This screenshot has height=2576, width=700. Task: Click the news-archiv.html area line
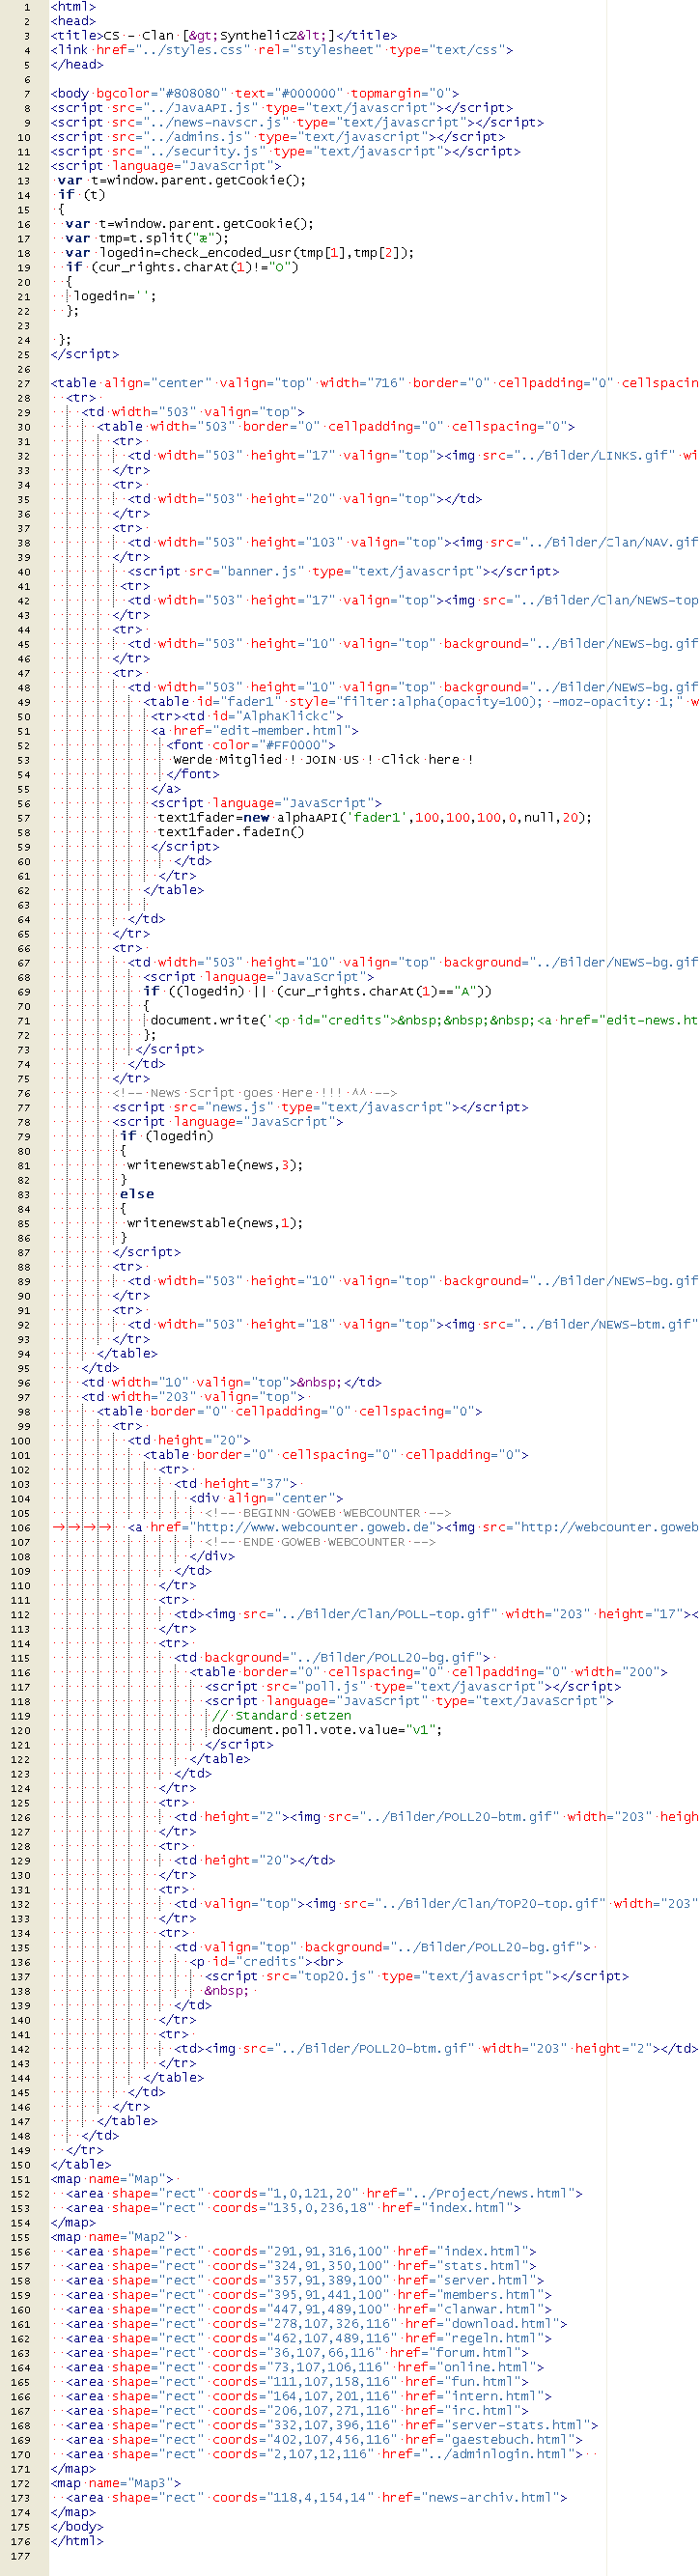317,2499
